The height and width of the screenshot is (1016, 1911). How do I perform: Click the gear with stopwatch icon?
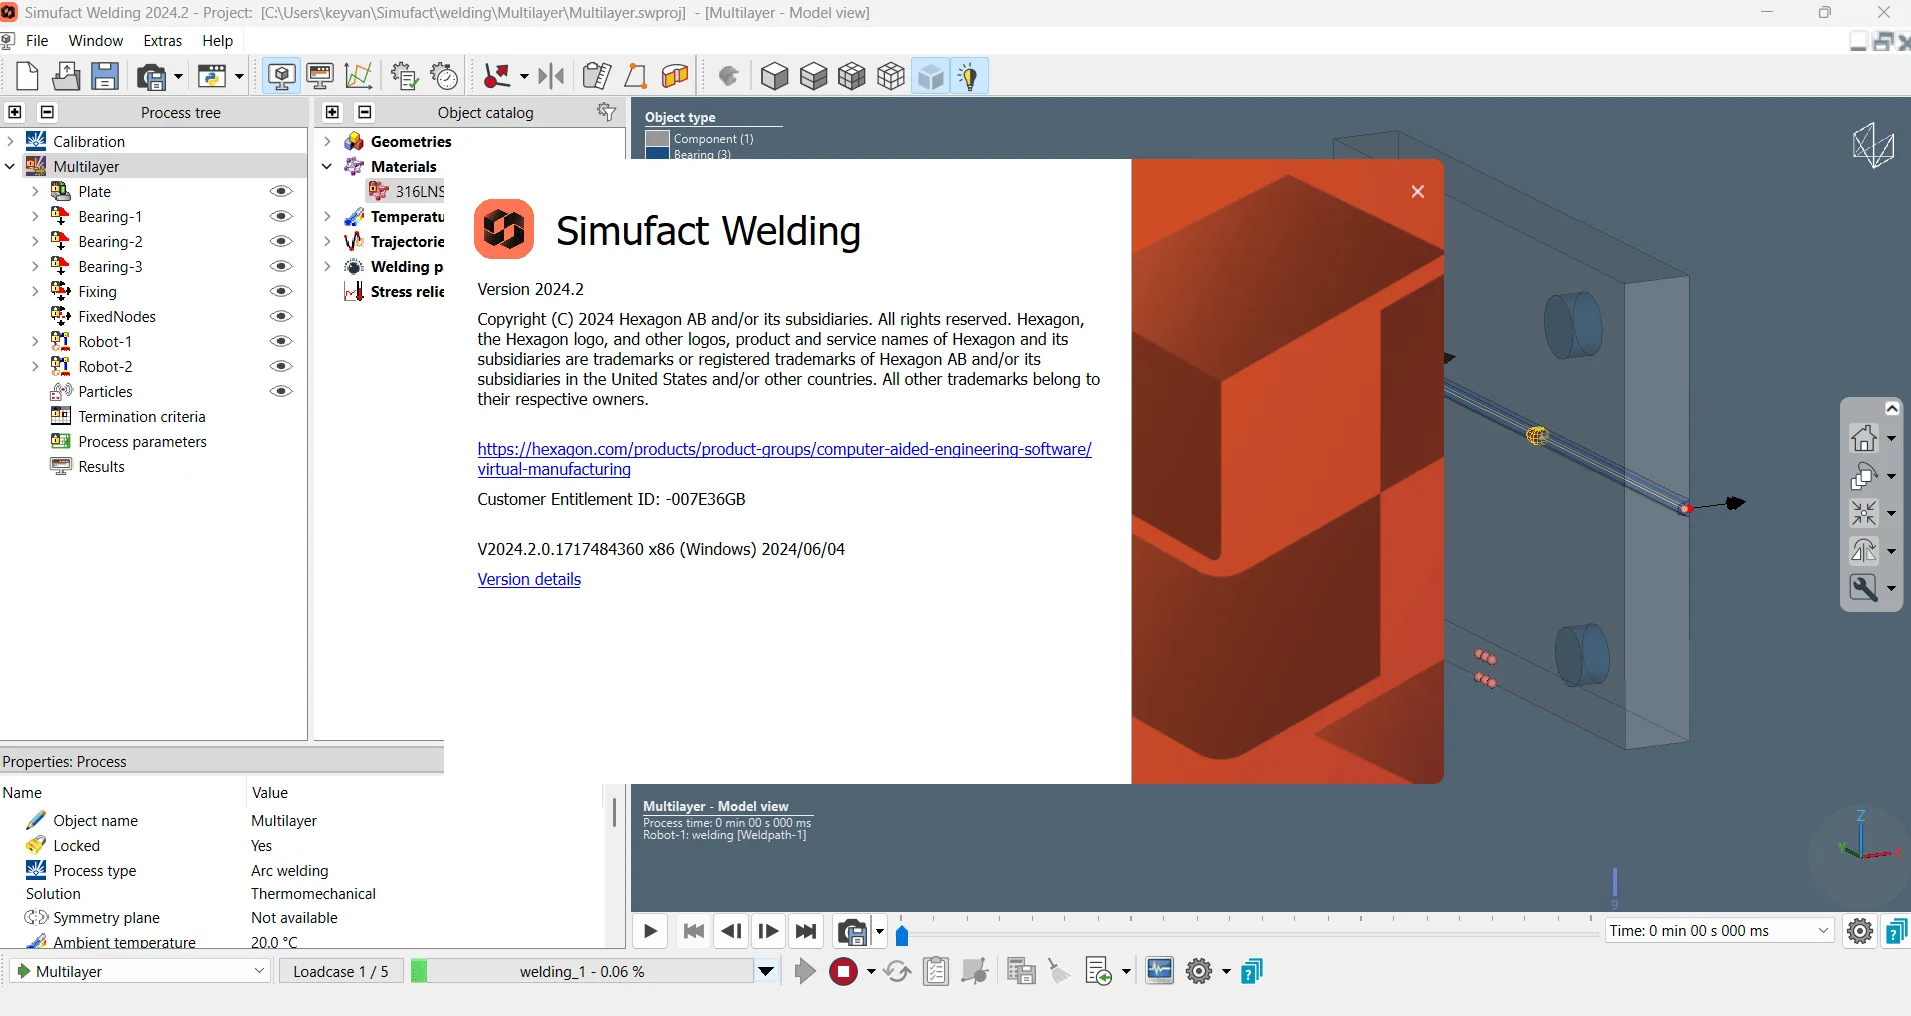pos(444,76)
